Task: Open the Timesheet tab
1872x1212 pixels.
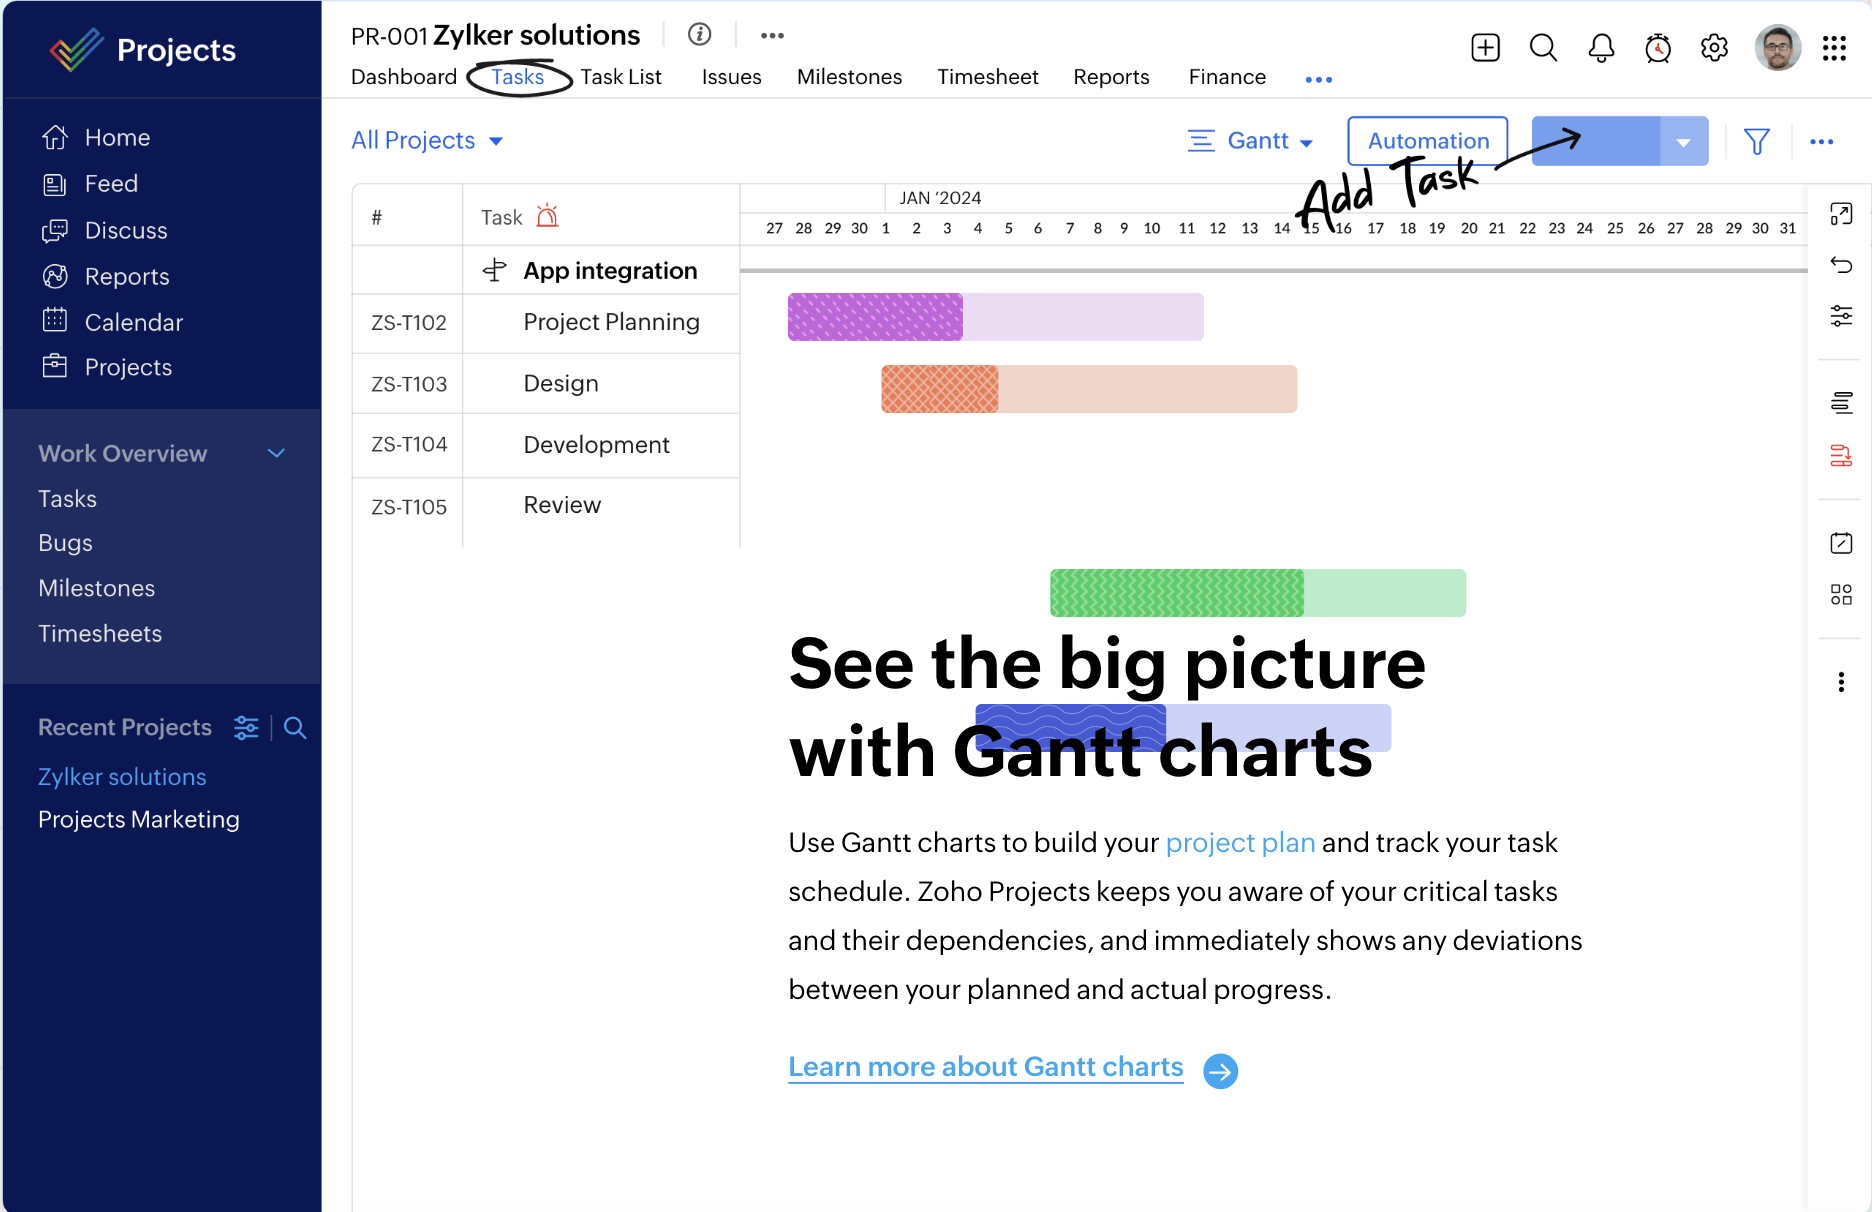Action: pos(988,77)
